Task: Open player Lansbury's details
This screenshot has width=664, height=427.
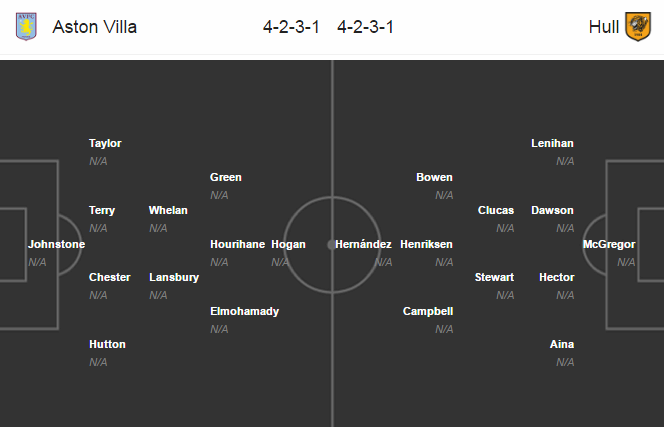Action: (x=174, y=277)
